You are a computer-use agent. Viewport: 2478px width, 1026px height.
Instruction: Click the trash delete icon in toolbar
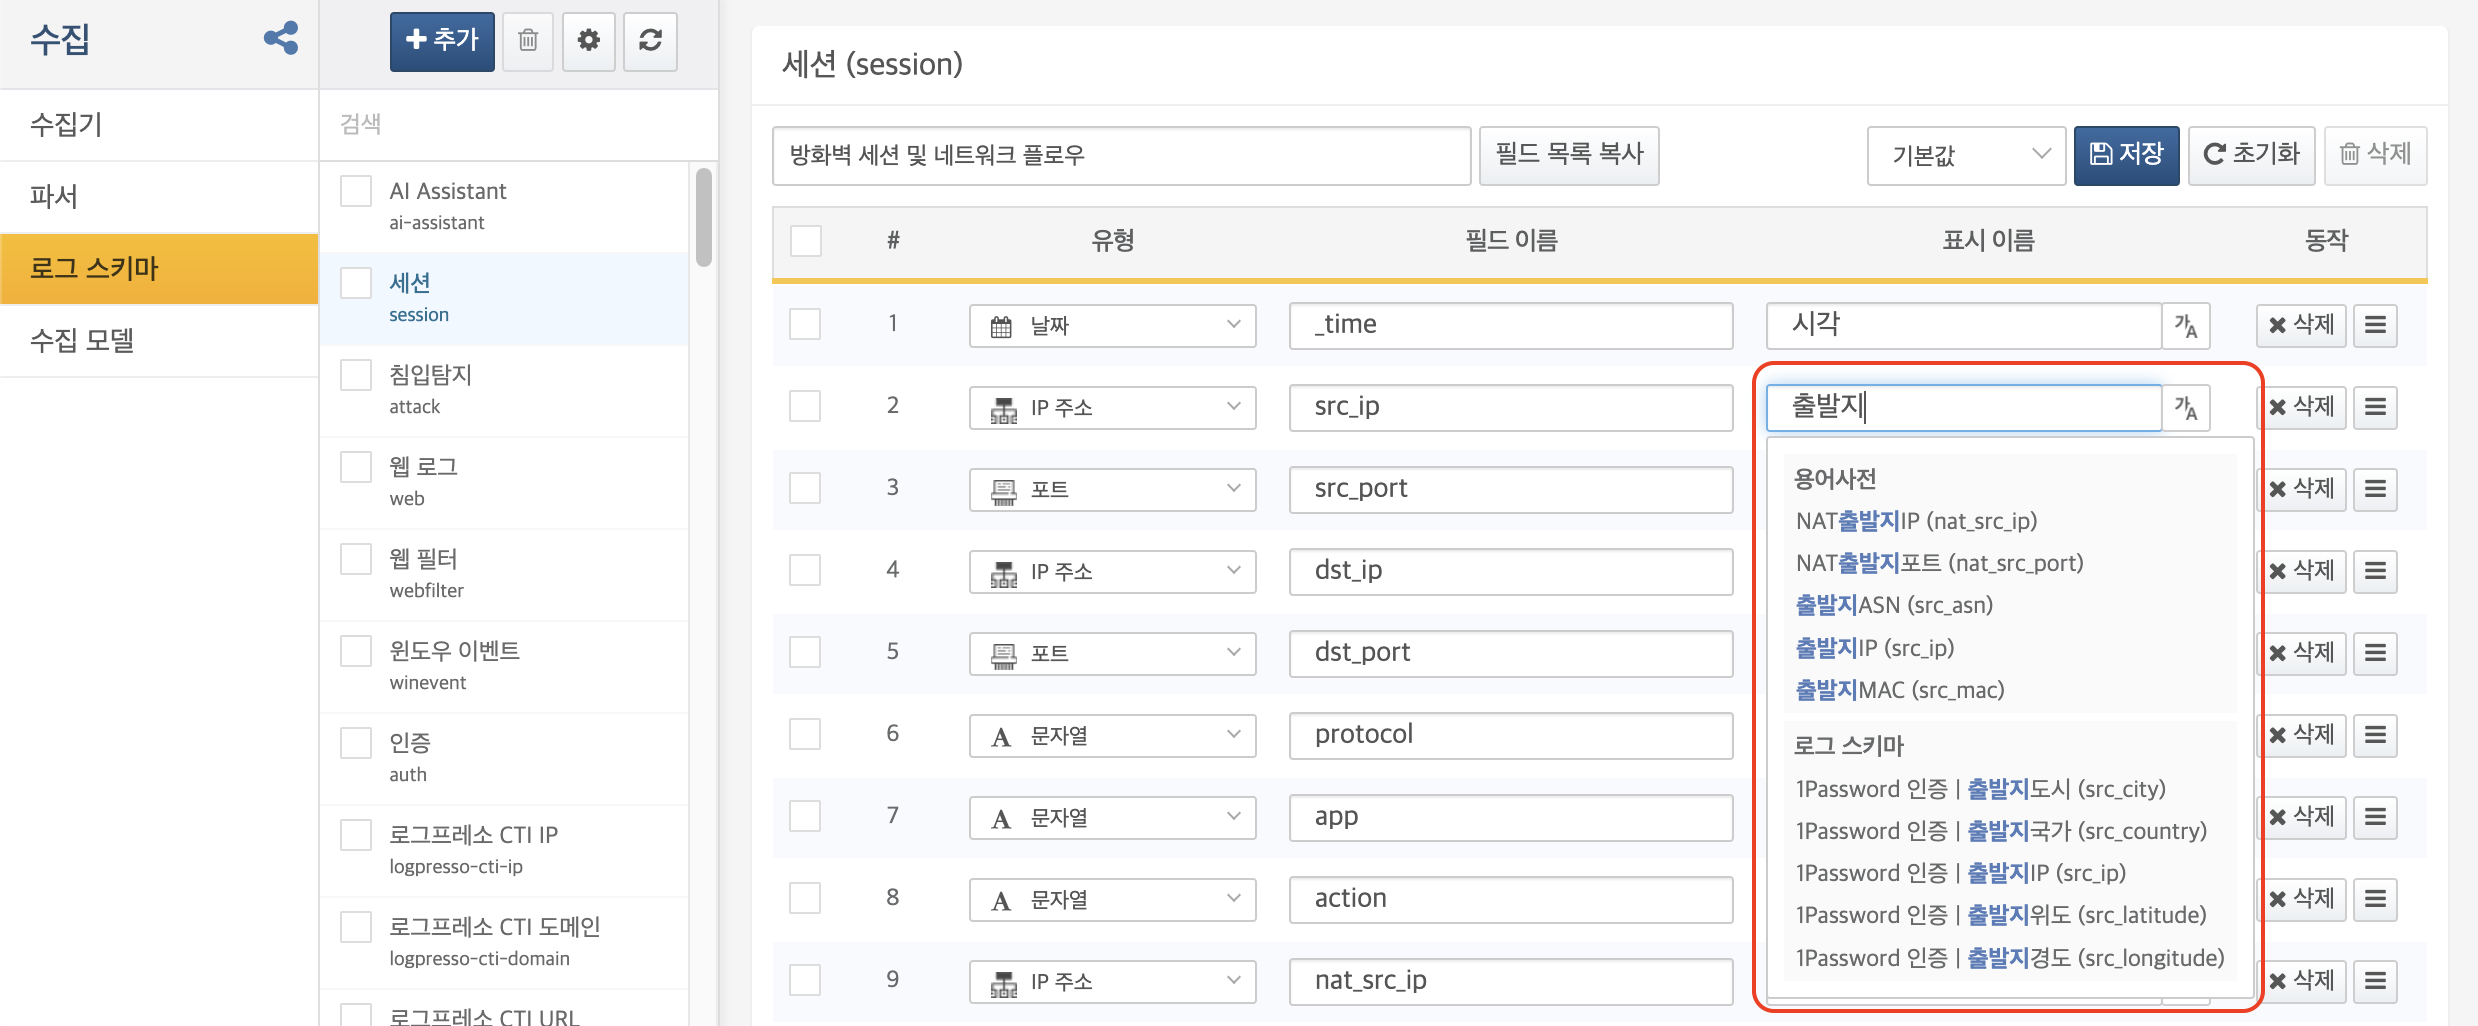click(x=528, y=41)
